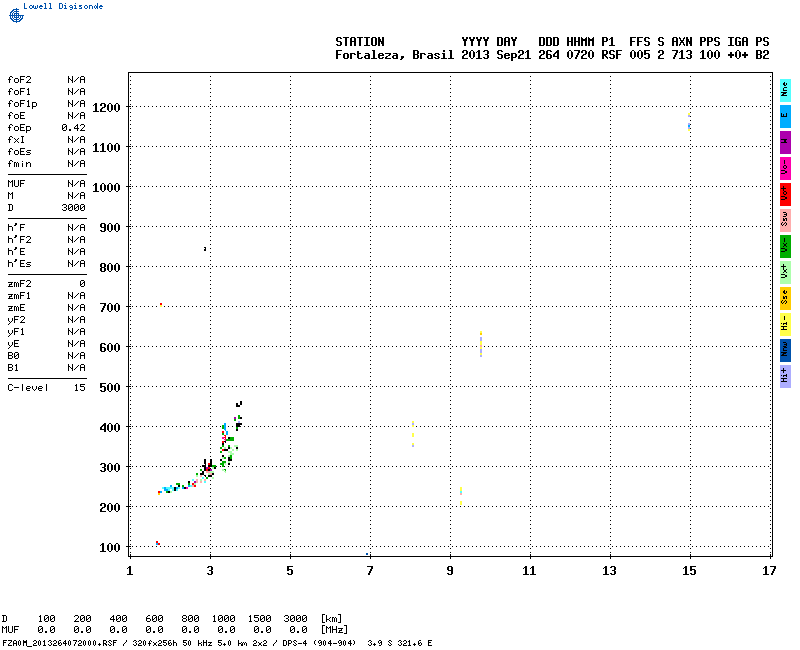Click the 9 frequency axis label
The width and height of the screenshot is (800, 650).
[450, 571]
